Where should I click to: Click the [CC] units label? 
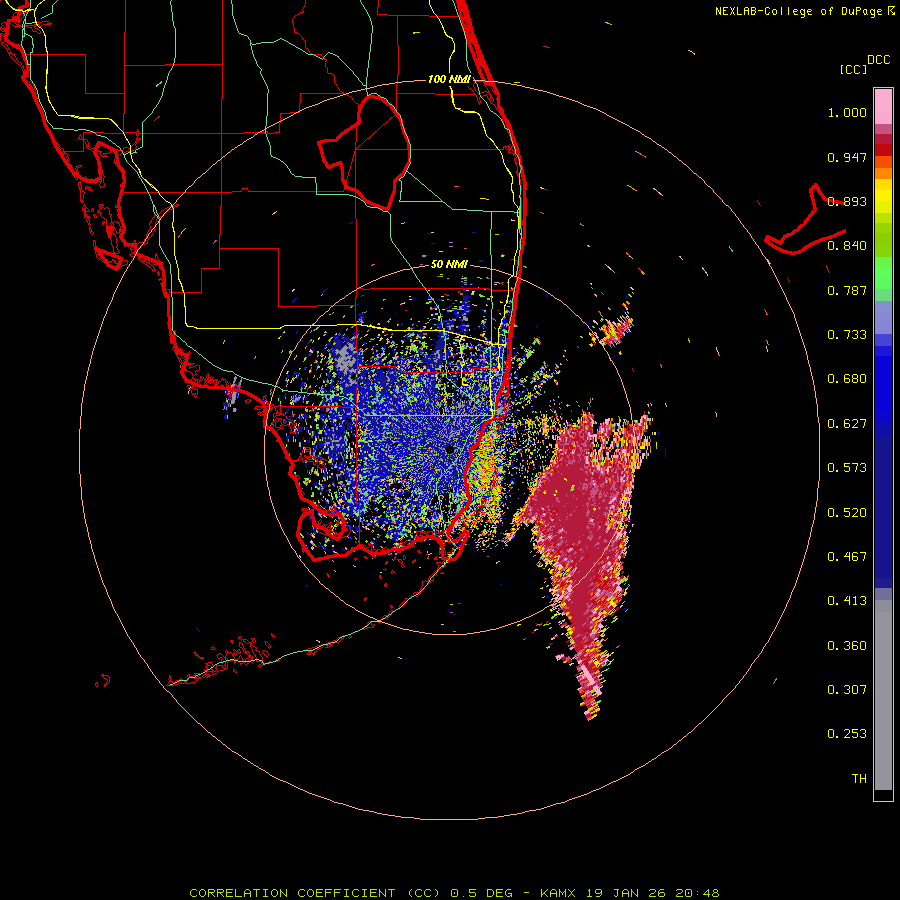click(x=853, y=69)
